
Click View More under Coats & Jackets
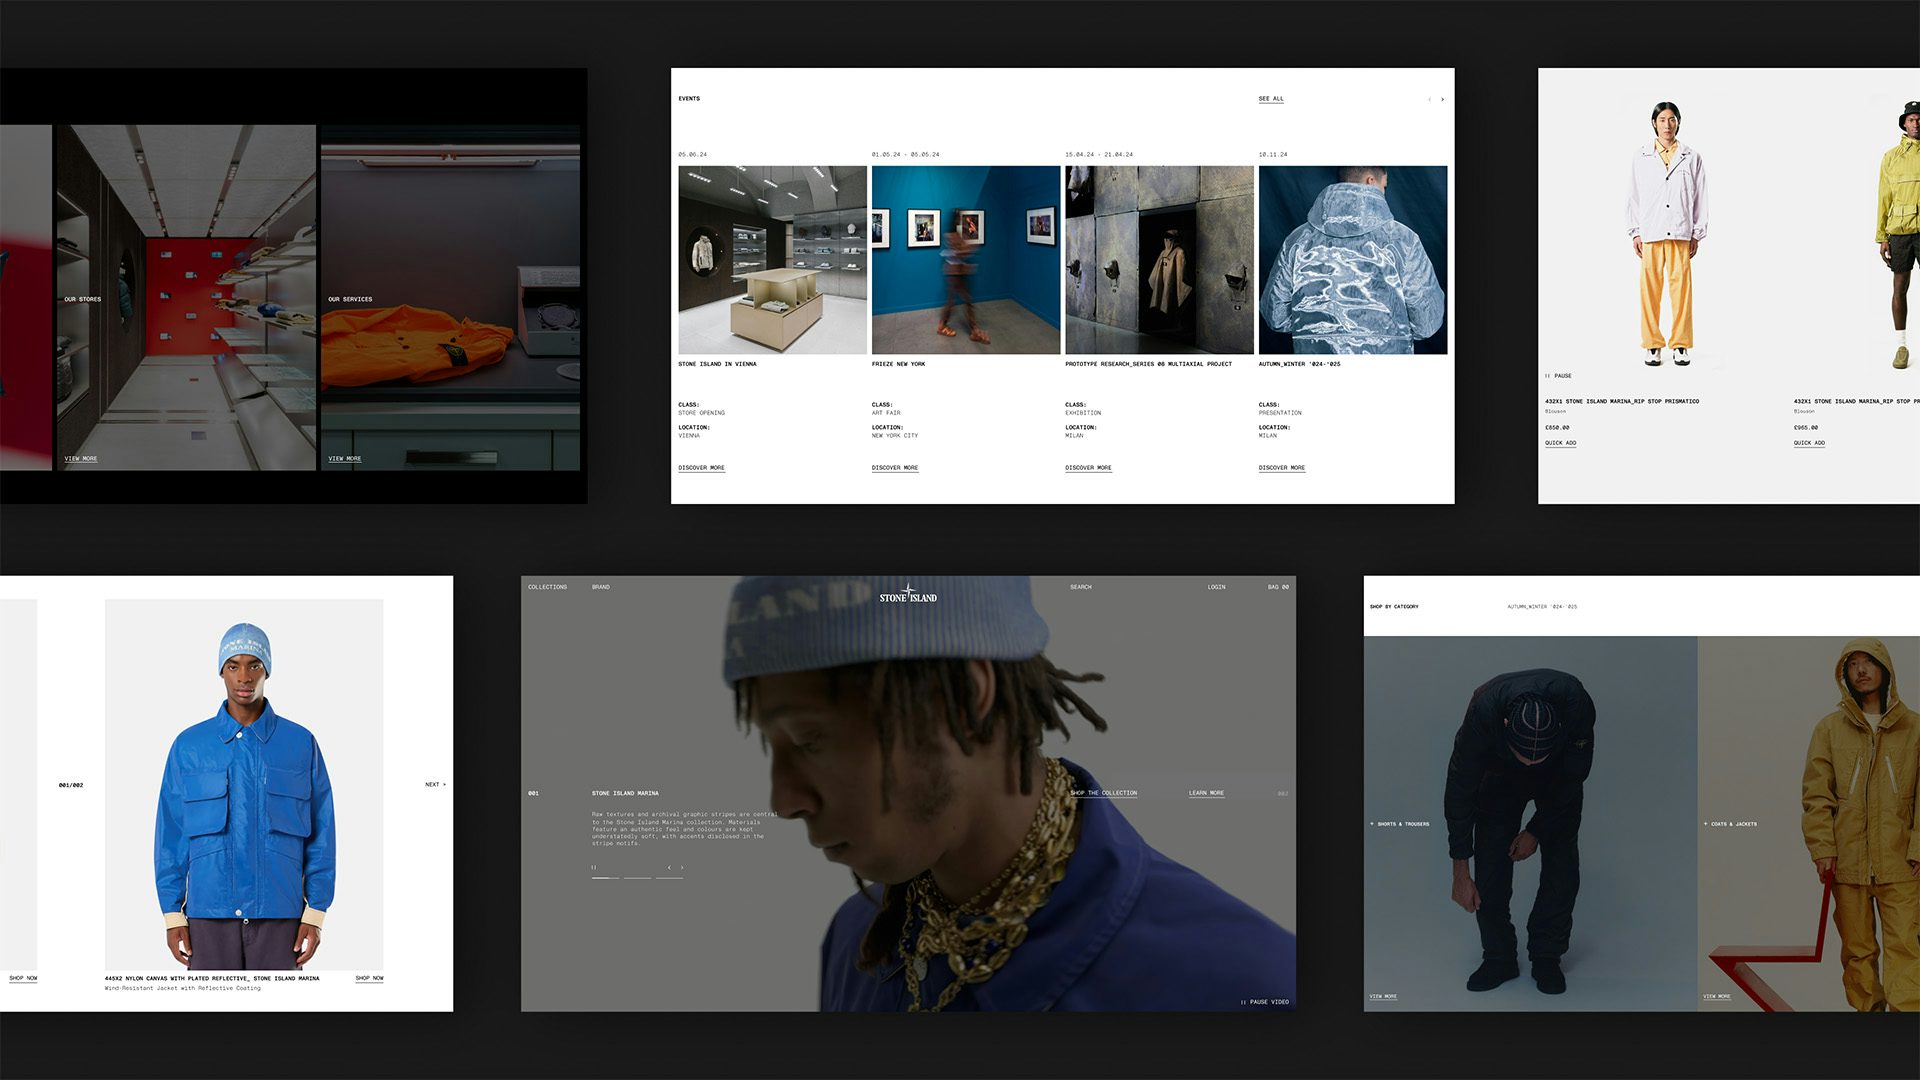(1717, 997)
